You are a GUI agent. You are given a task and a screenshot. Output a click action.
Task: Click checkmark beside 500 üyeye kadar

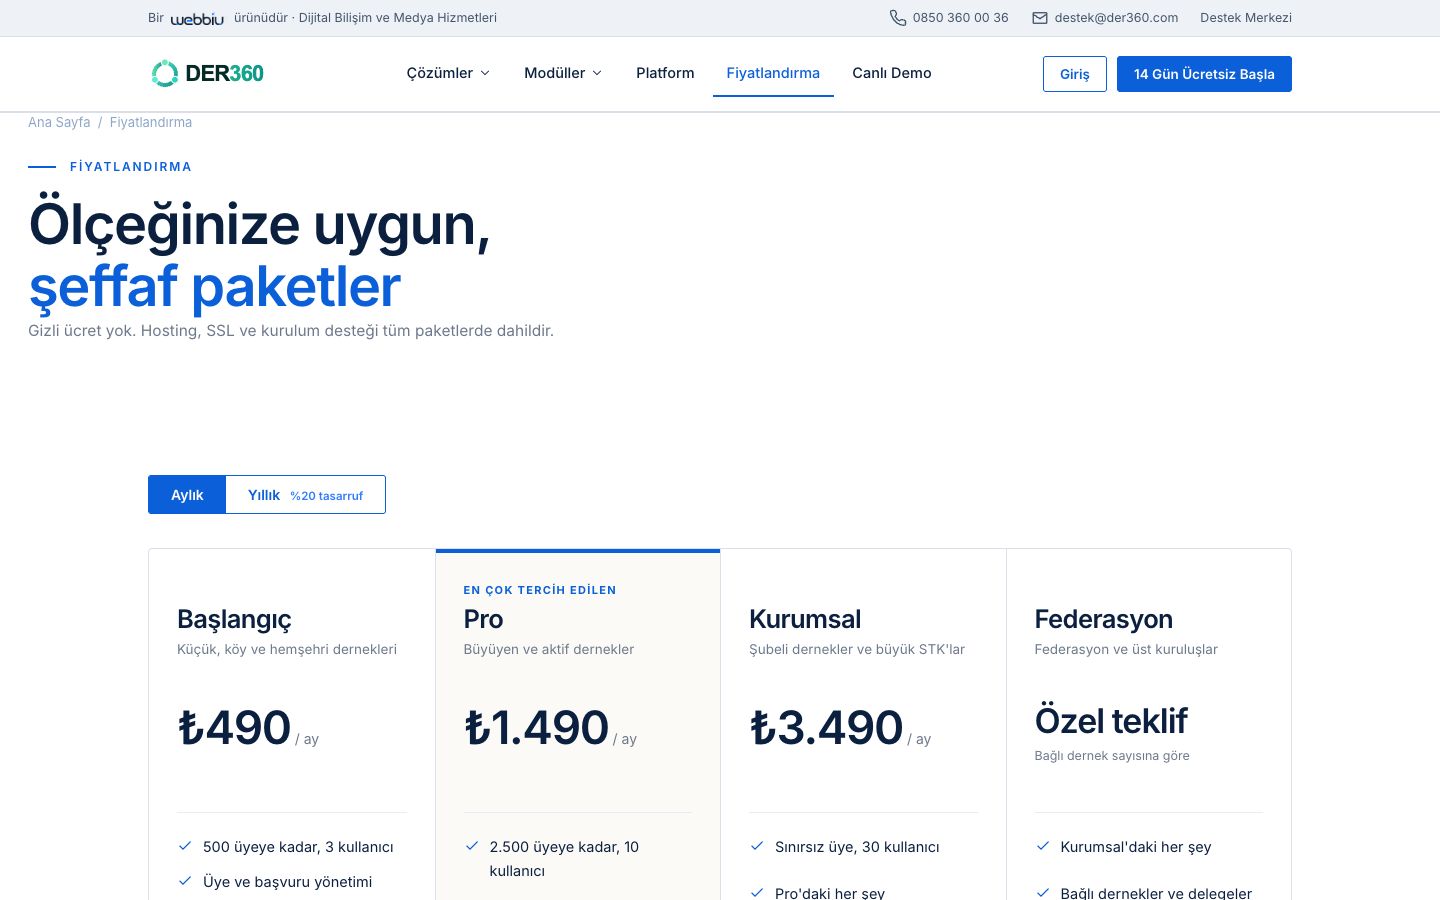pos(185,846)
